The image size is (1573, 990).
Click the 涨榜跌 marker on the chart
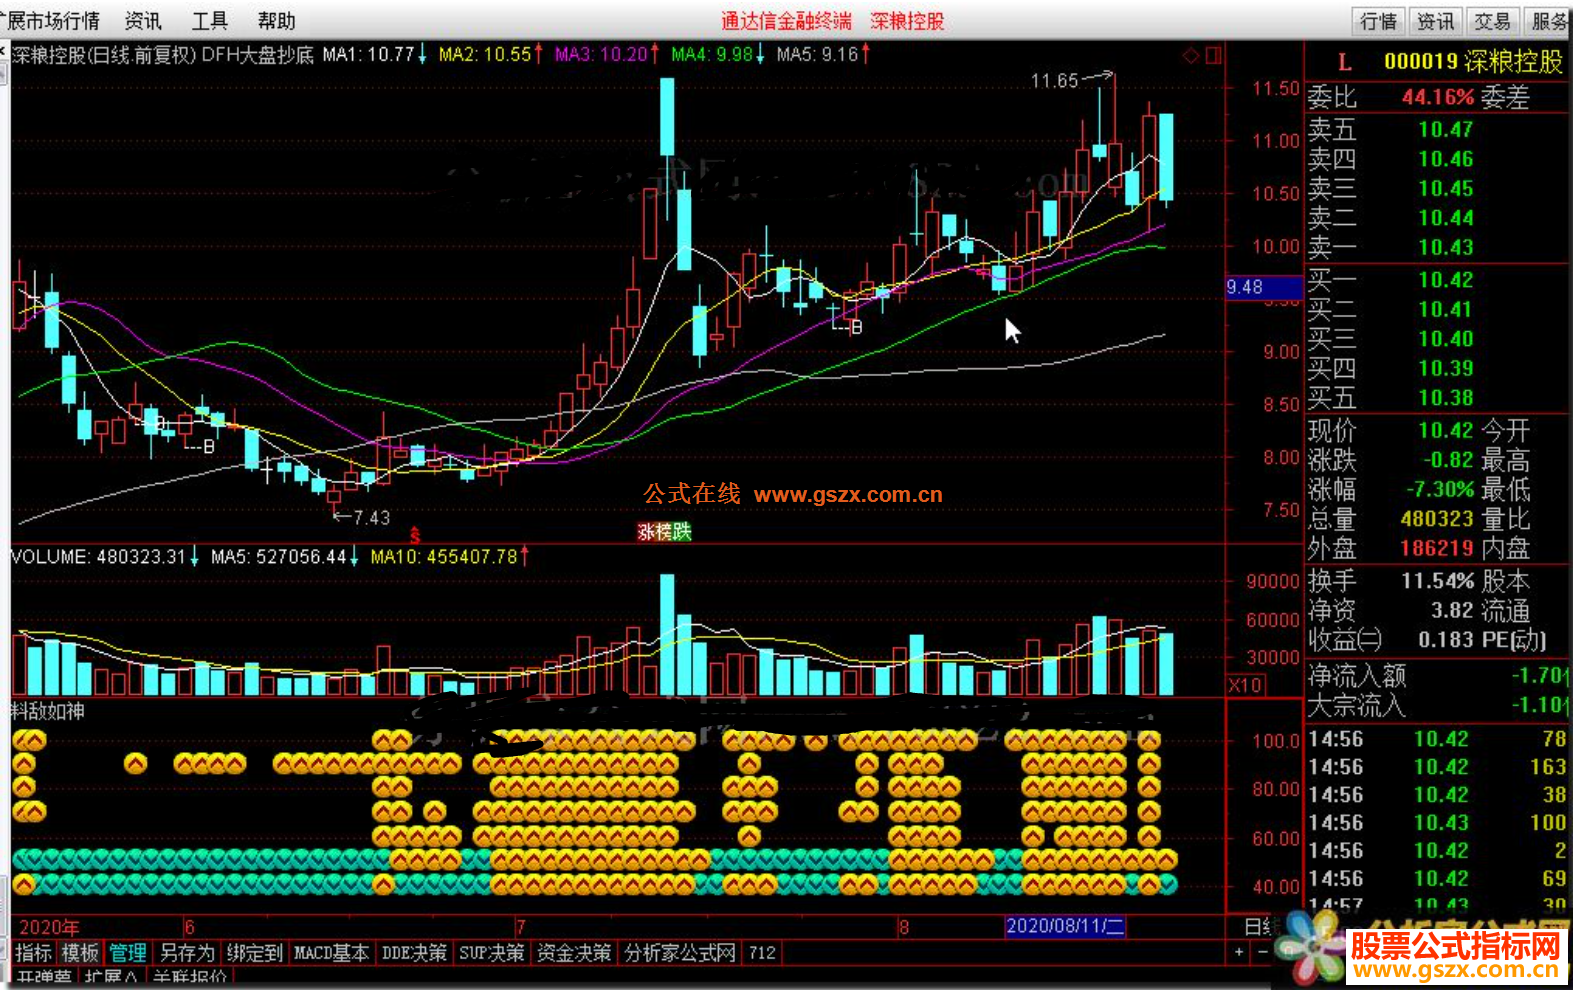click(x=664, y=532)
